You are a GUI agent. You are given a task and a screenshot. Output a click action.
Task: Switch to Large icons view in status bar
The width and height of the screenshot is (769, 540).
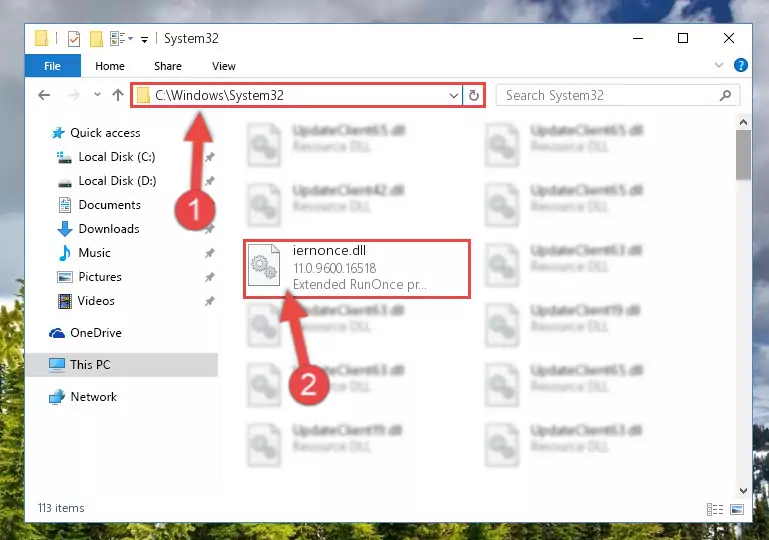click(x=737, y=509)
